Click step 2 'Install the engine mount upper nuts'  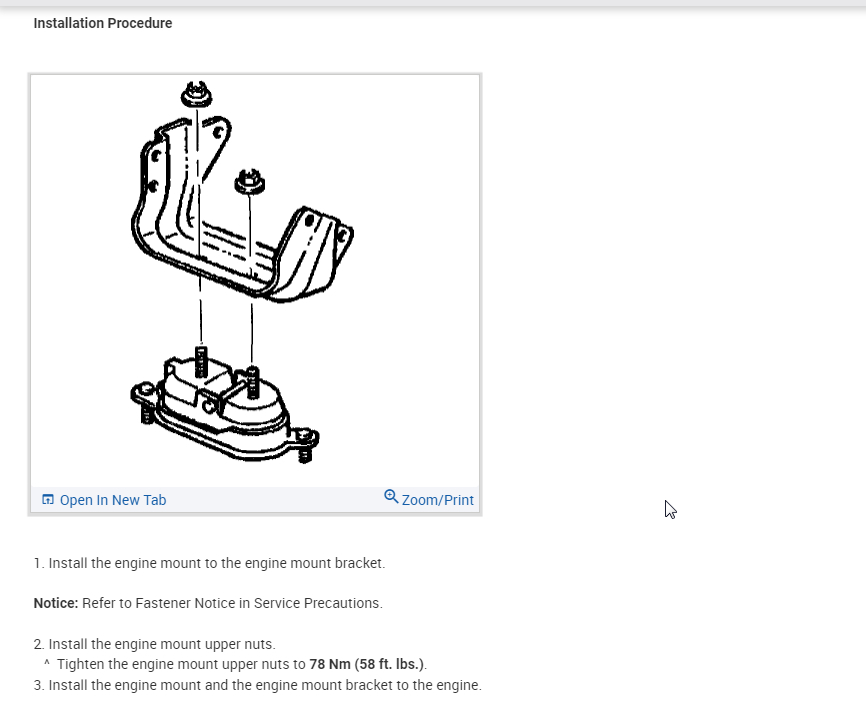pos(155,644)
